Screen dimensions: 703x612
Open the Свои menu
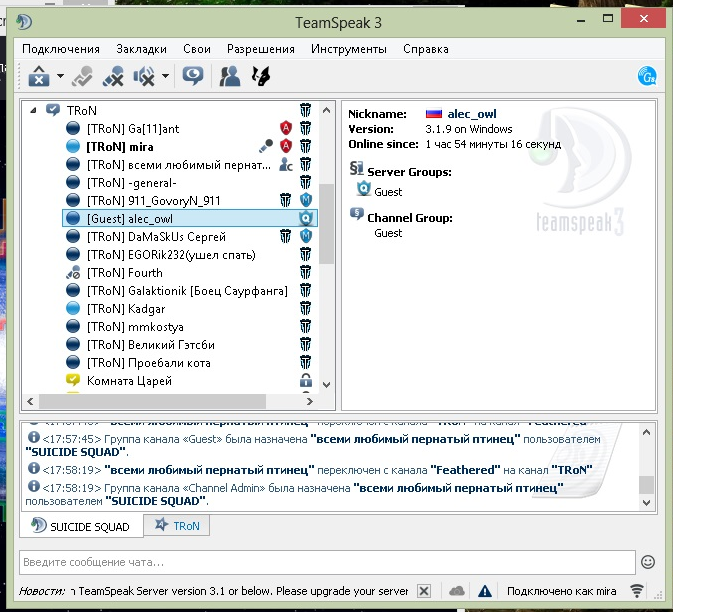point(197,49)
